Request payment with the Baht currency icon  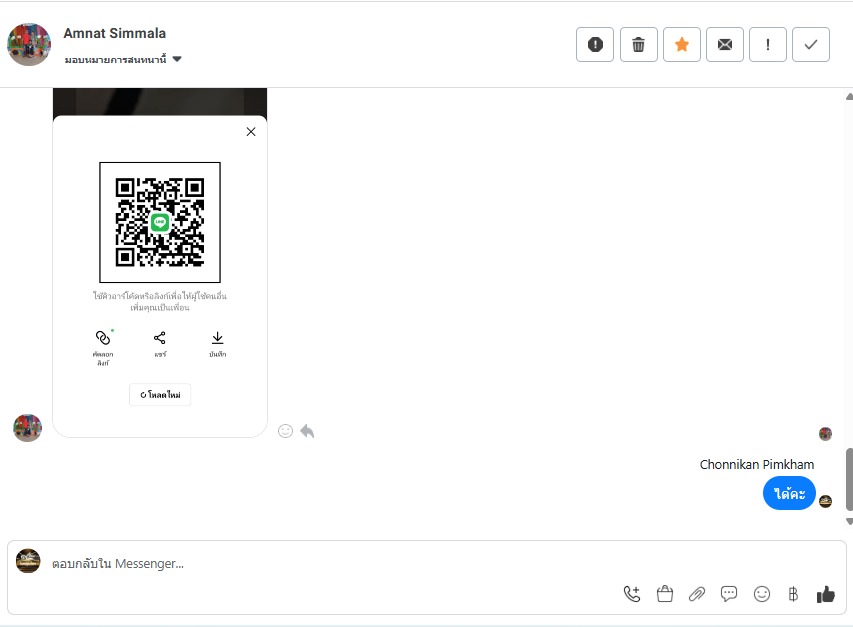[x=793, y=594]
